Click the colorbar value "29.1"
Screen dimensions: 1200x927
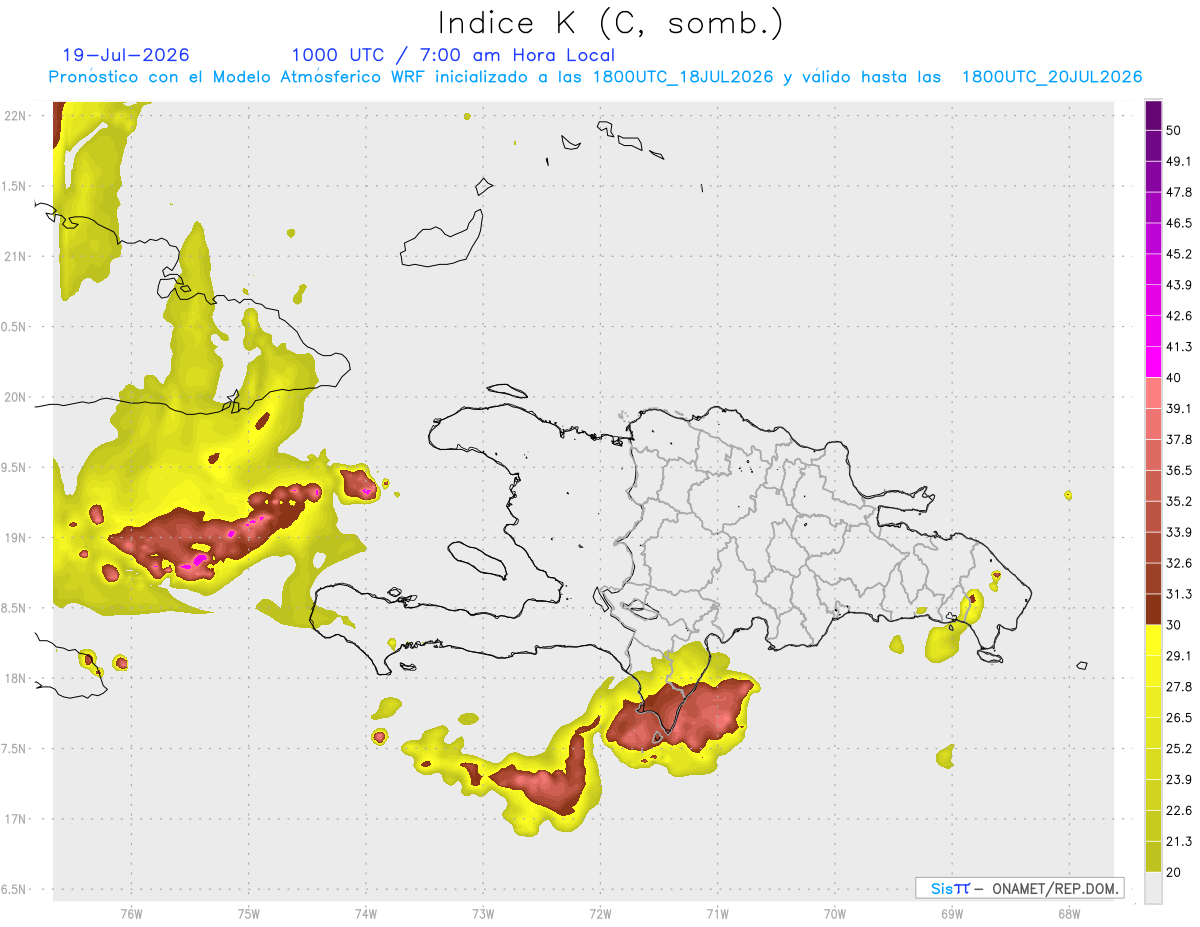[x=1180, y=656]
